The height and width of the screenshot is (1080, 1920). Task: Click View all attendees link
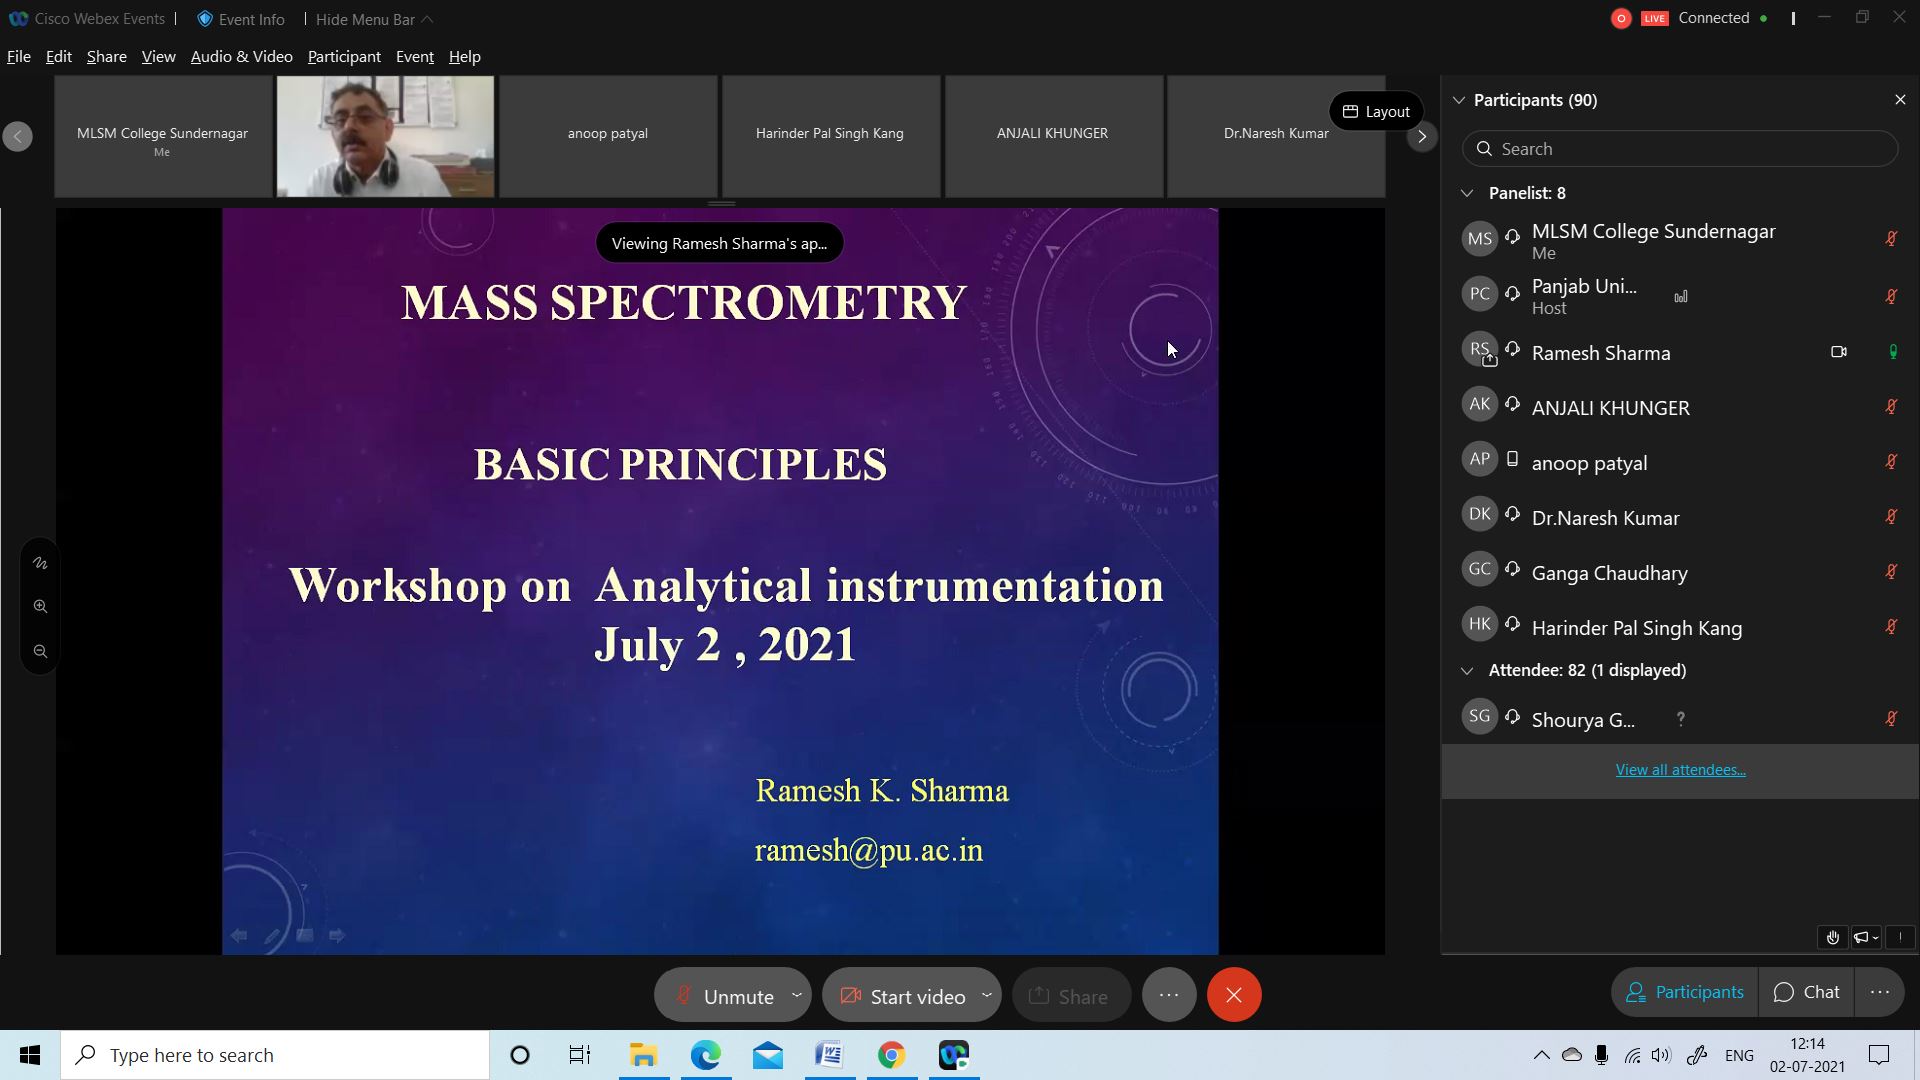pos(1680,770)
